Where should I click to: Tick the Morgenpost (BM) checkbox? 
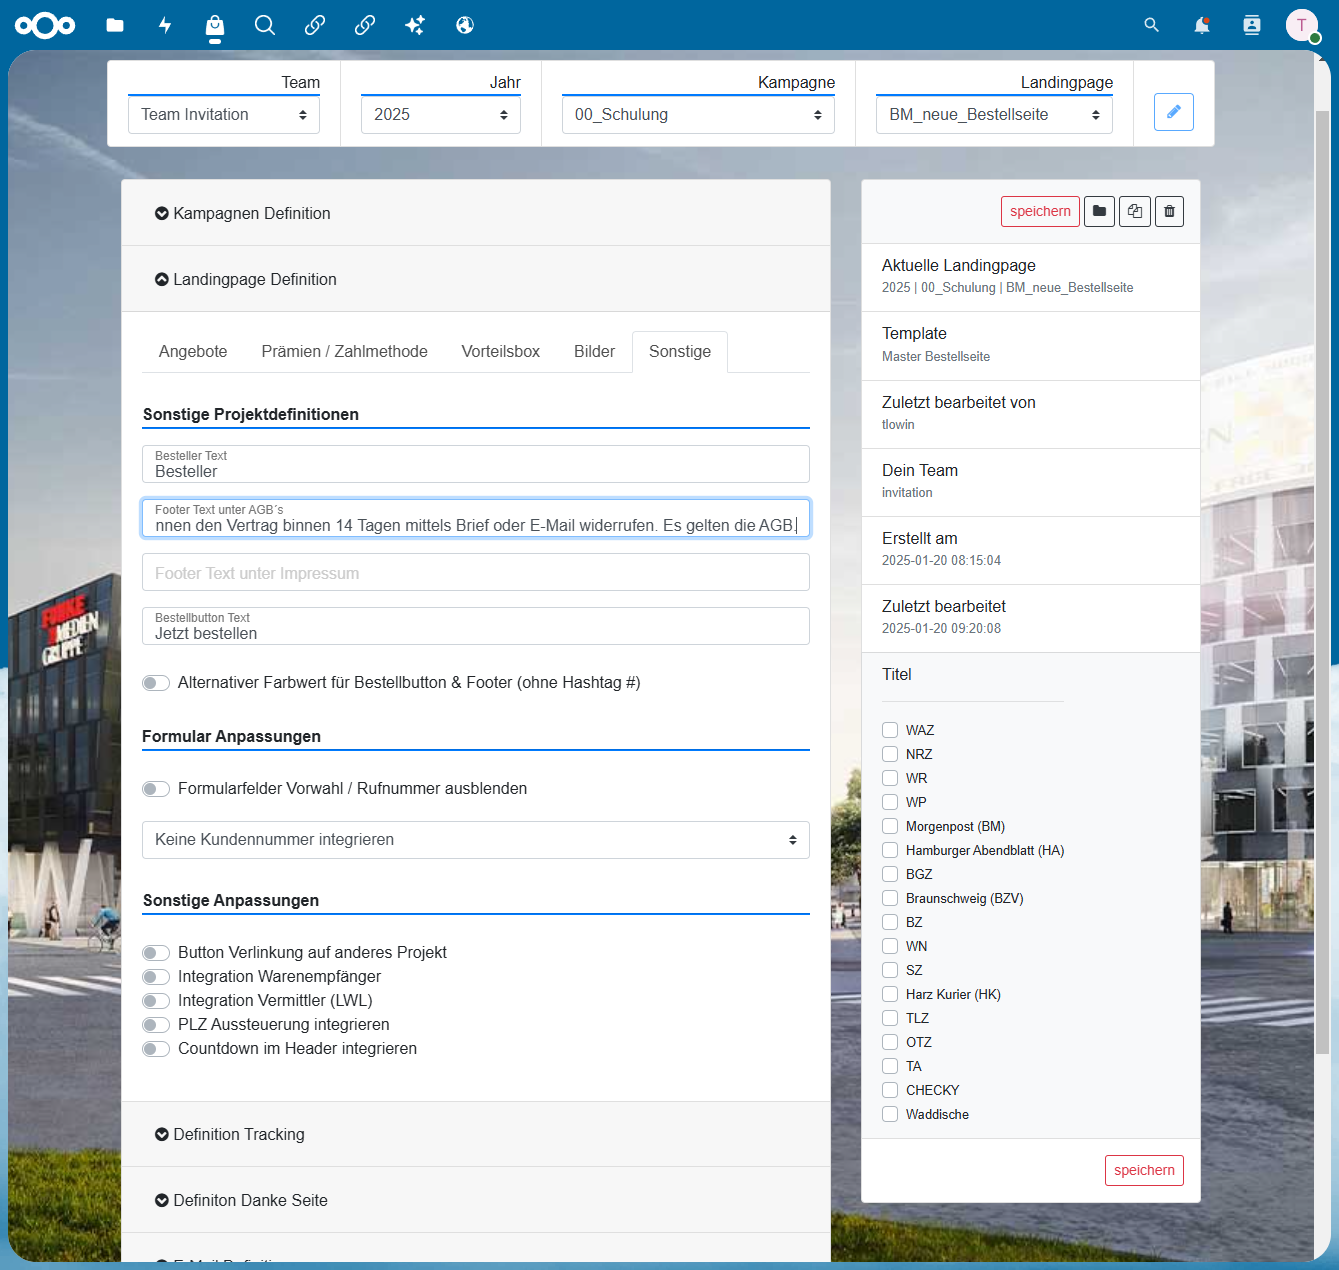890,826
